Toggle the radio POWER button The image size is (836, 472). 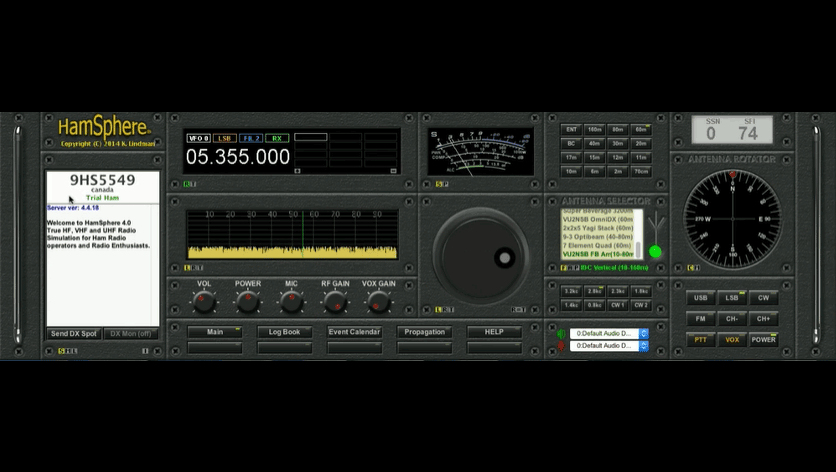click(x=763, y=339)
